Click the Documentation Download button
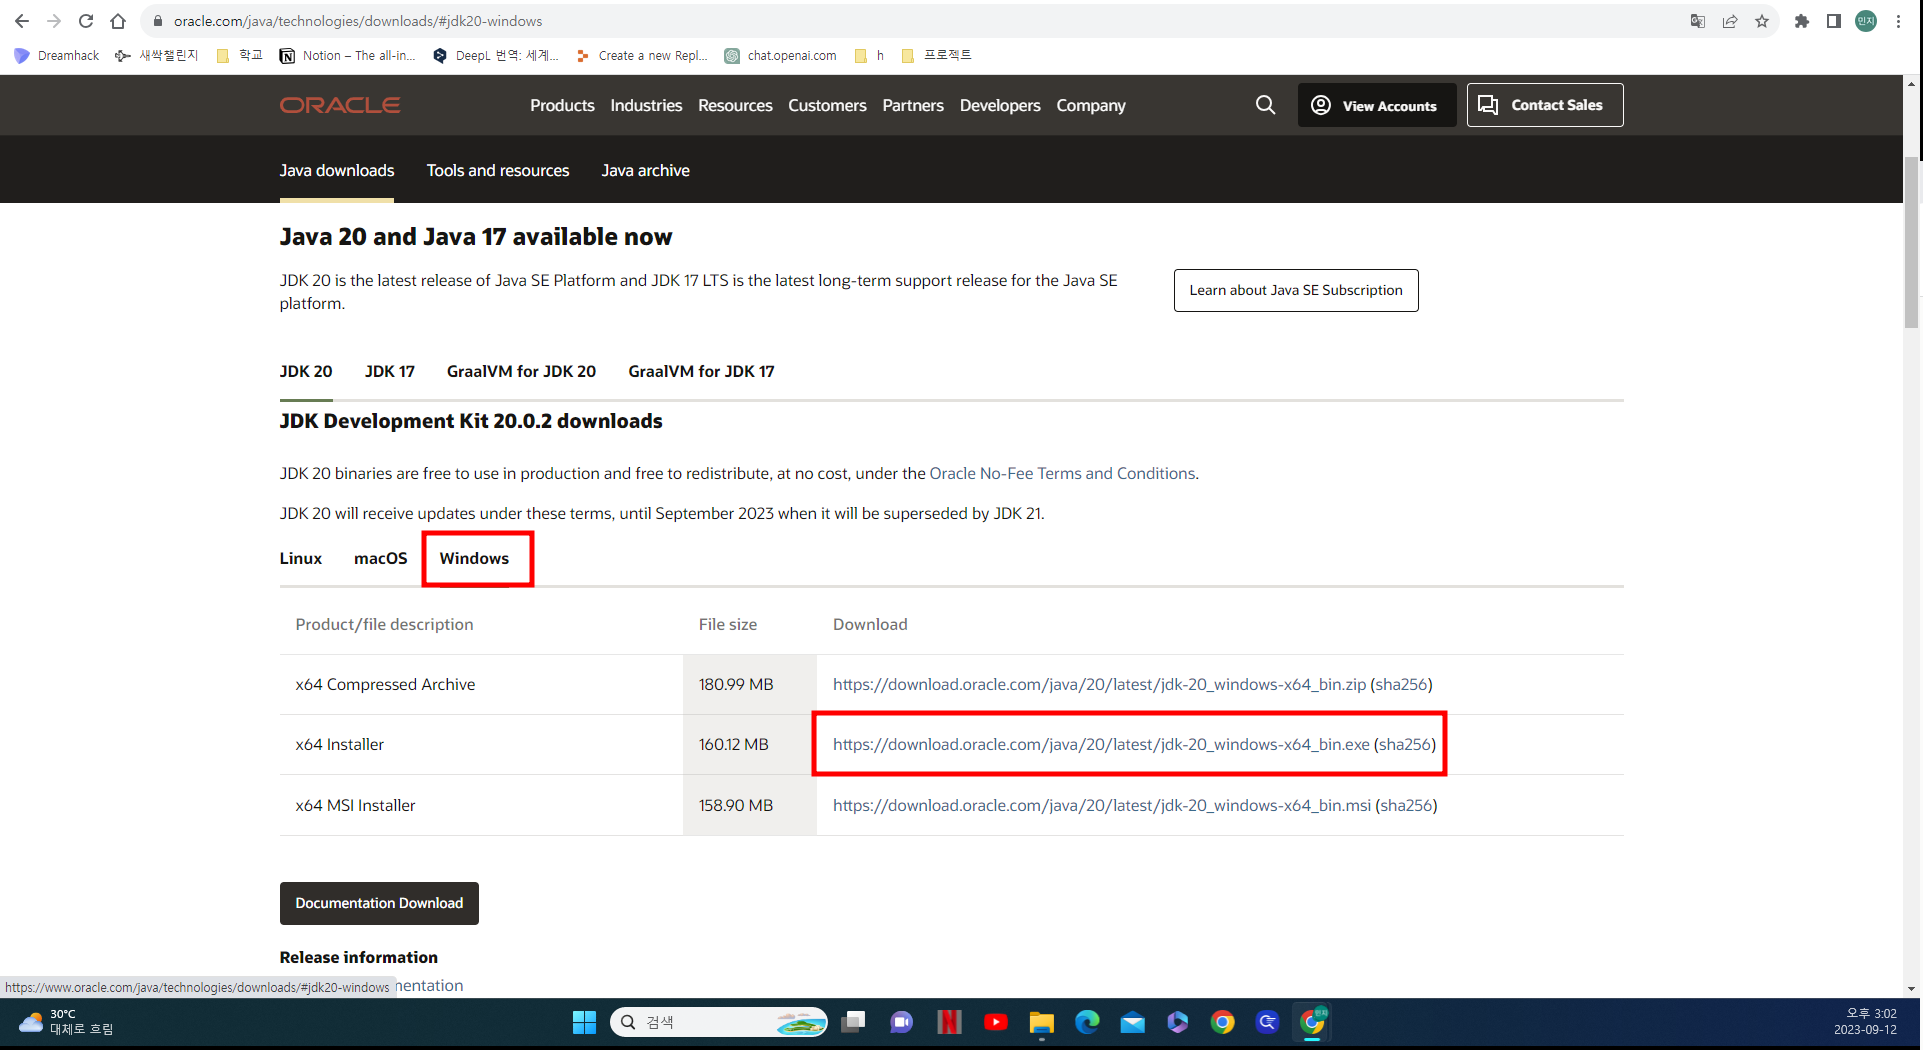The height and width of the screenshot is (1050, 1923). pyautogui.click(x=379, y=903)
